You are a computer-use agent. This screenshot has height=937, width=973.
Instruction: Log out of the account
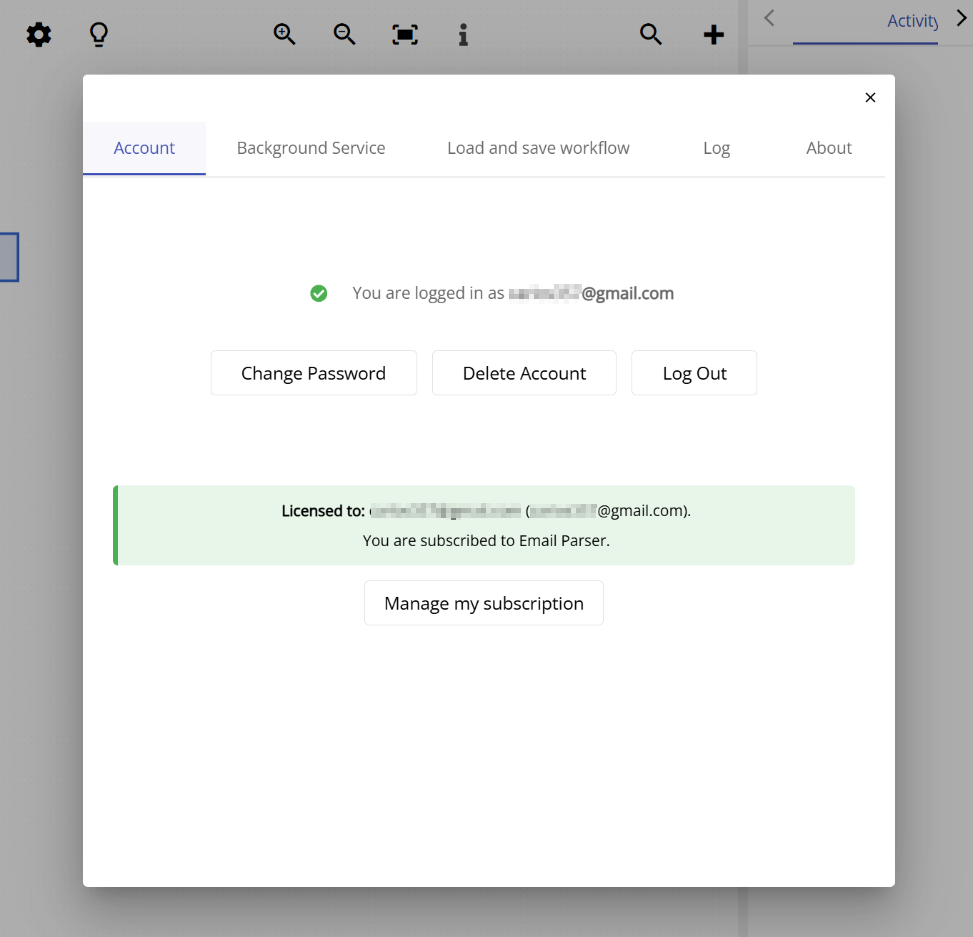click(694, 372)
